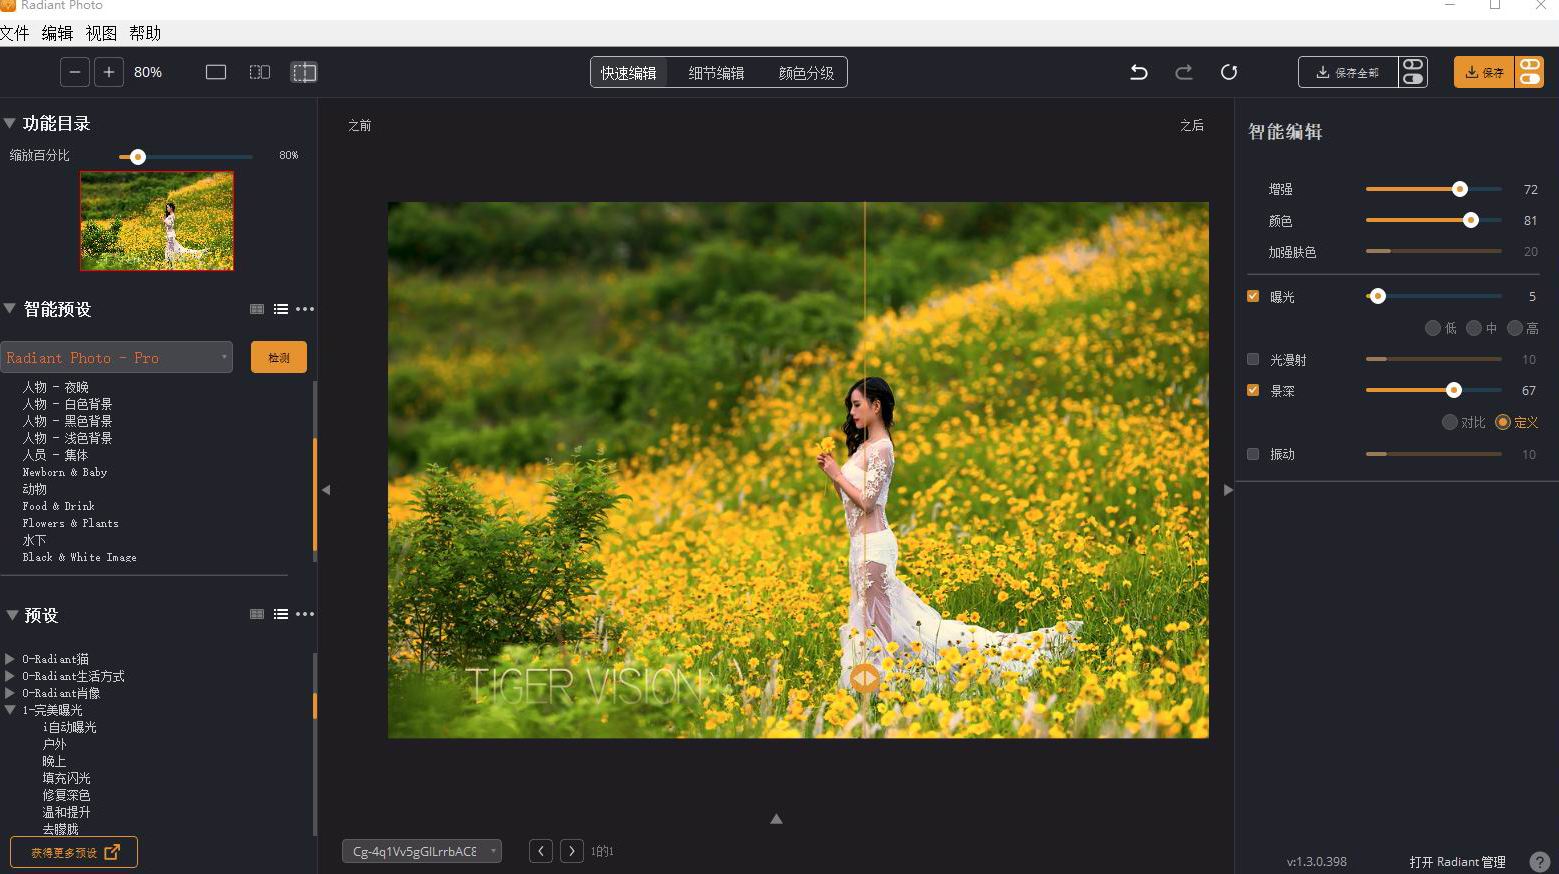Go to next image arrow
The image size is (1559, 874).
tap(572, 851)
